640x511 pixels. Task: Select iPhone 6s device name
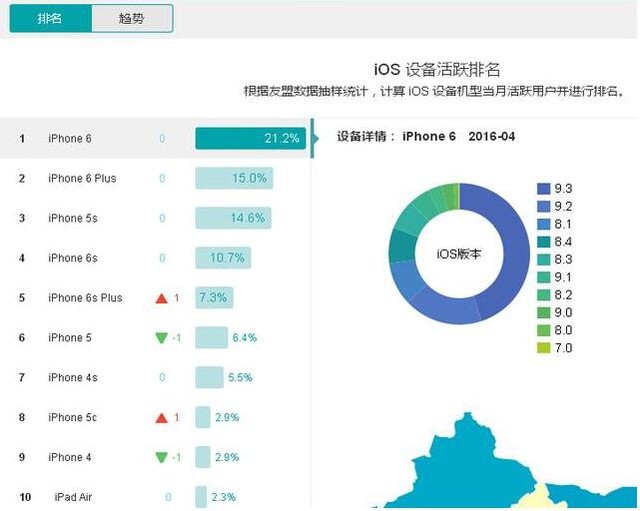pyautogui.click(x=73, y=258)
